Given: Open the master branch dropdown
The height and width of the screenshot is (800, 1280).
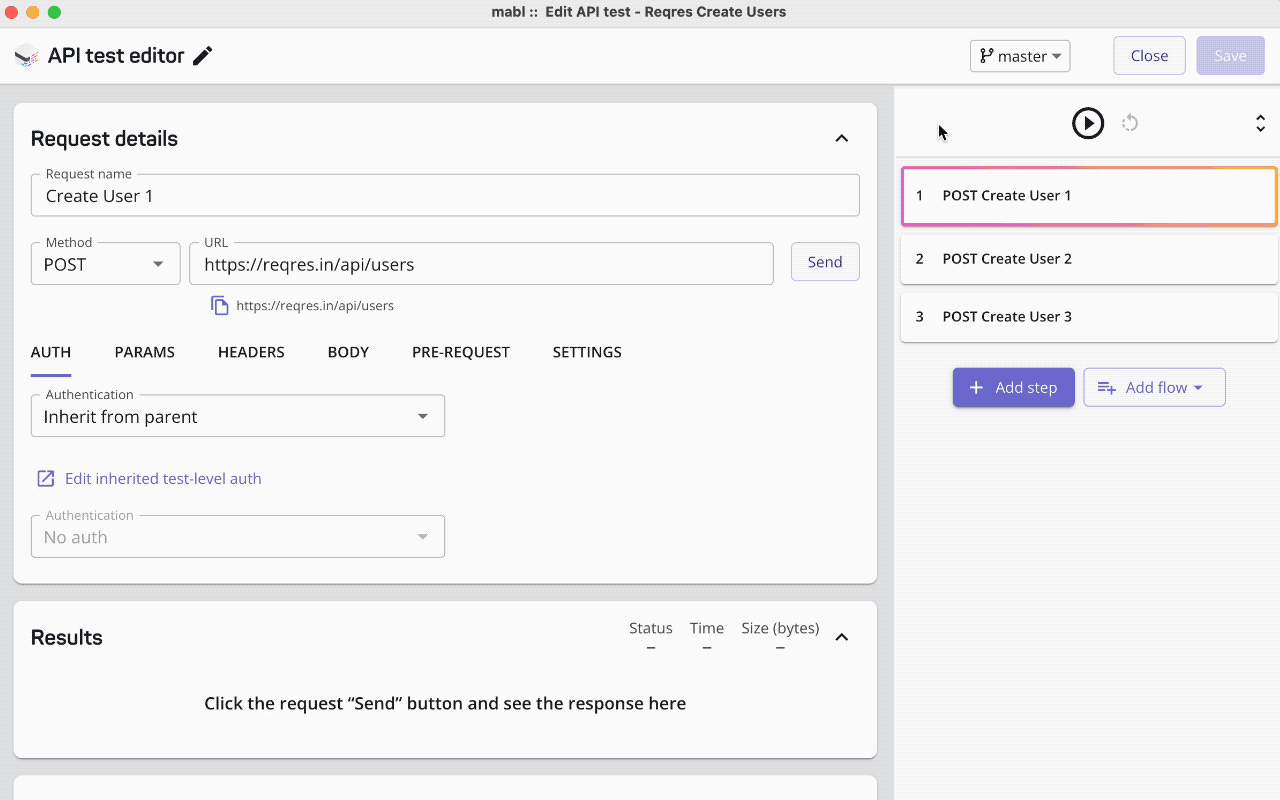Looking at the screenshot, I should pos(1020,56).
